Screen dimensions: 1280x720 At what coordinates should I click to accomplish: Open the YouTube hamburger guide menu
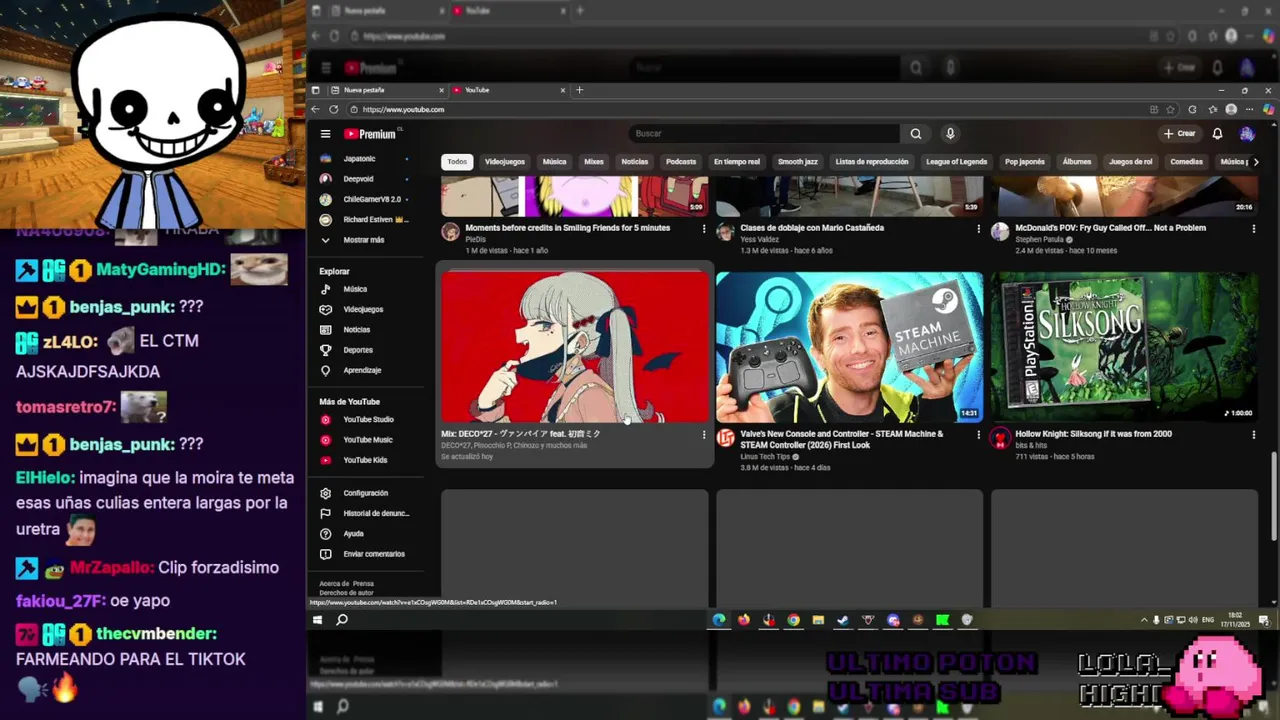click(x=325, y=134)
